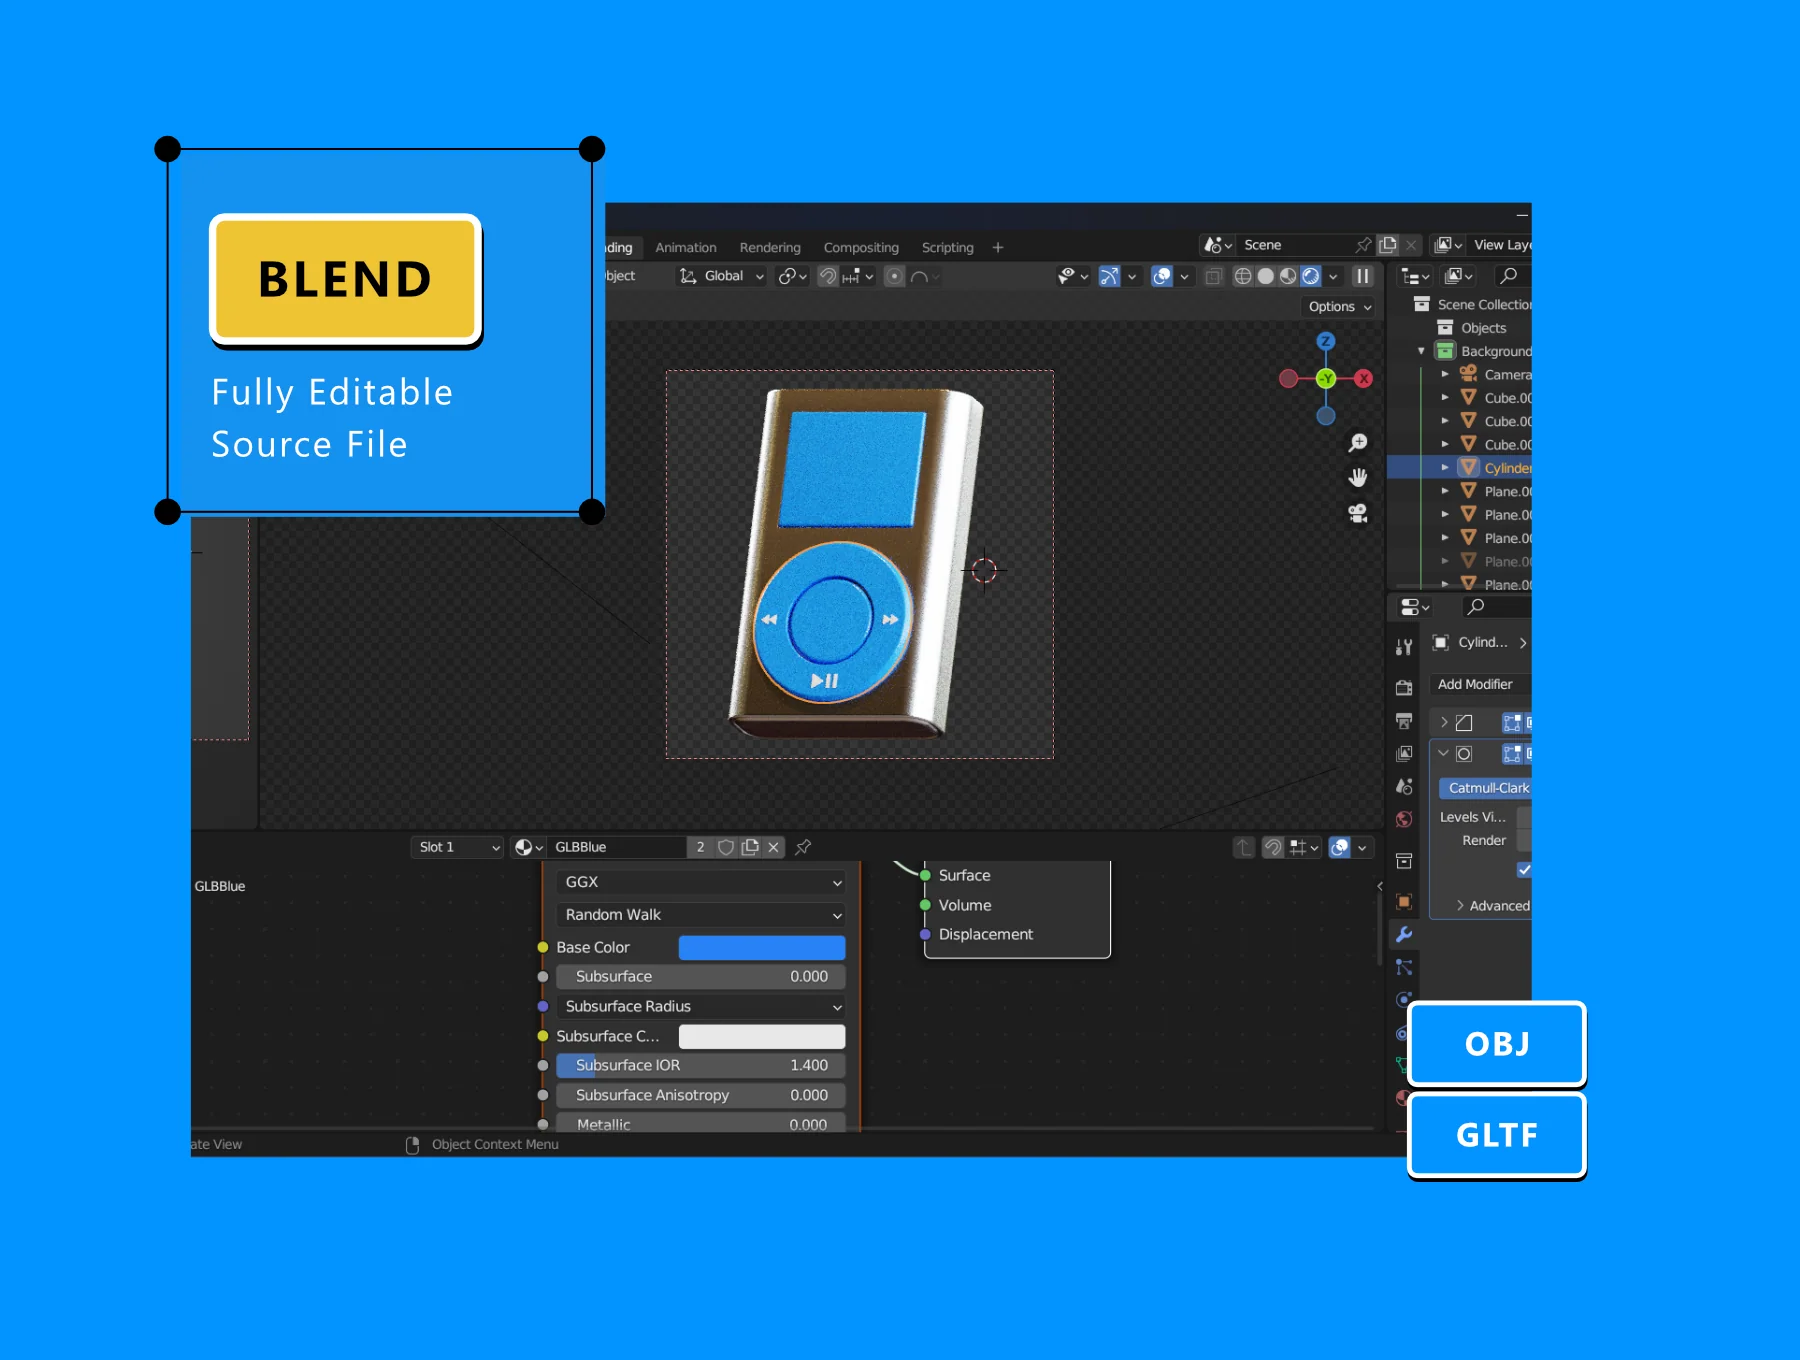Click the Subsurface Color white swatch
The image size is (1800, 1360).
click(x=762, y=1036)
